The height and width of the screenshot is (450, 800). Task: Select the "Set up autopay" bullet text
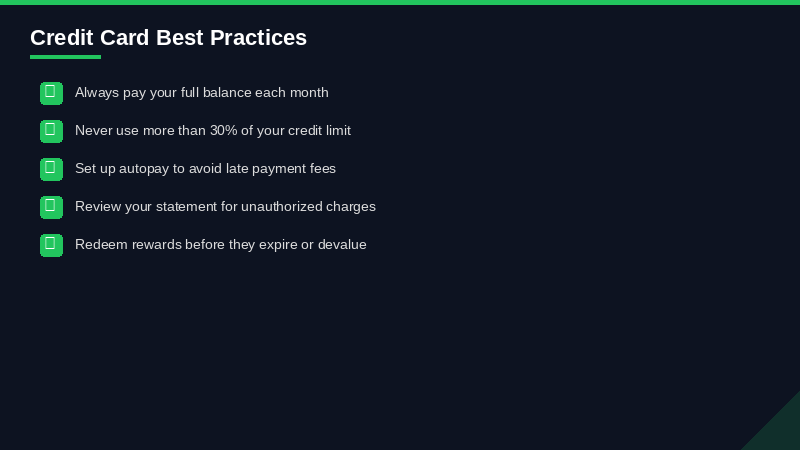point(205,169)
